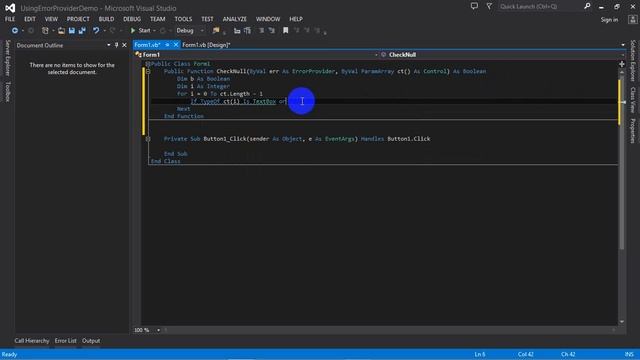Click the Open File folder icon
Image resolution: width=640 pixels, height=360 pixels.
pyautogui.click(x=61, y=31)
